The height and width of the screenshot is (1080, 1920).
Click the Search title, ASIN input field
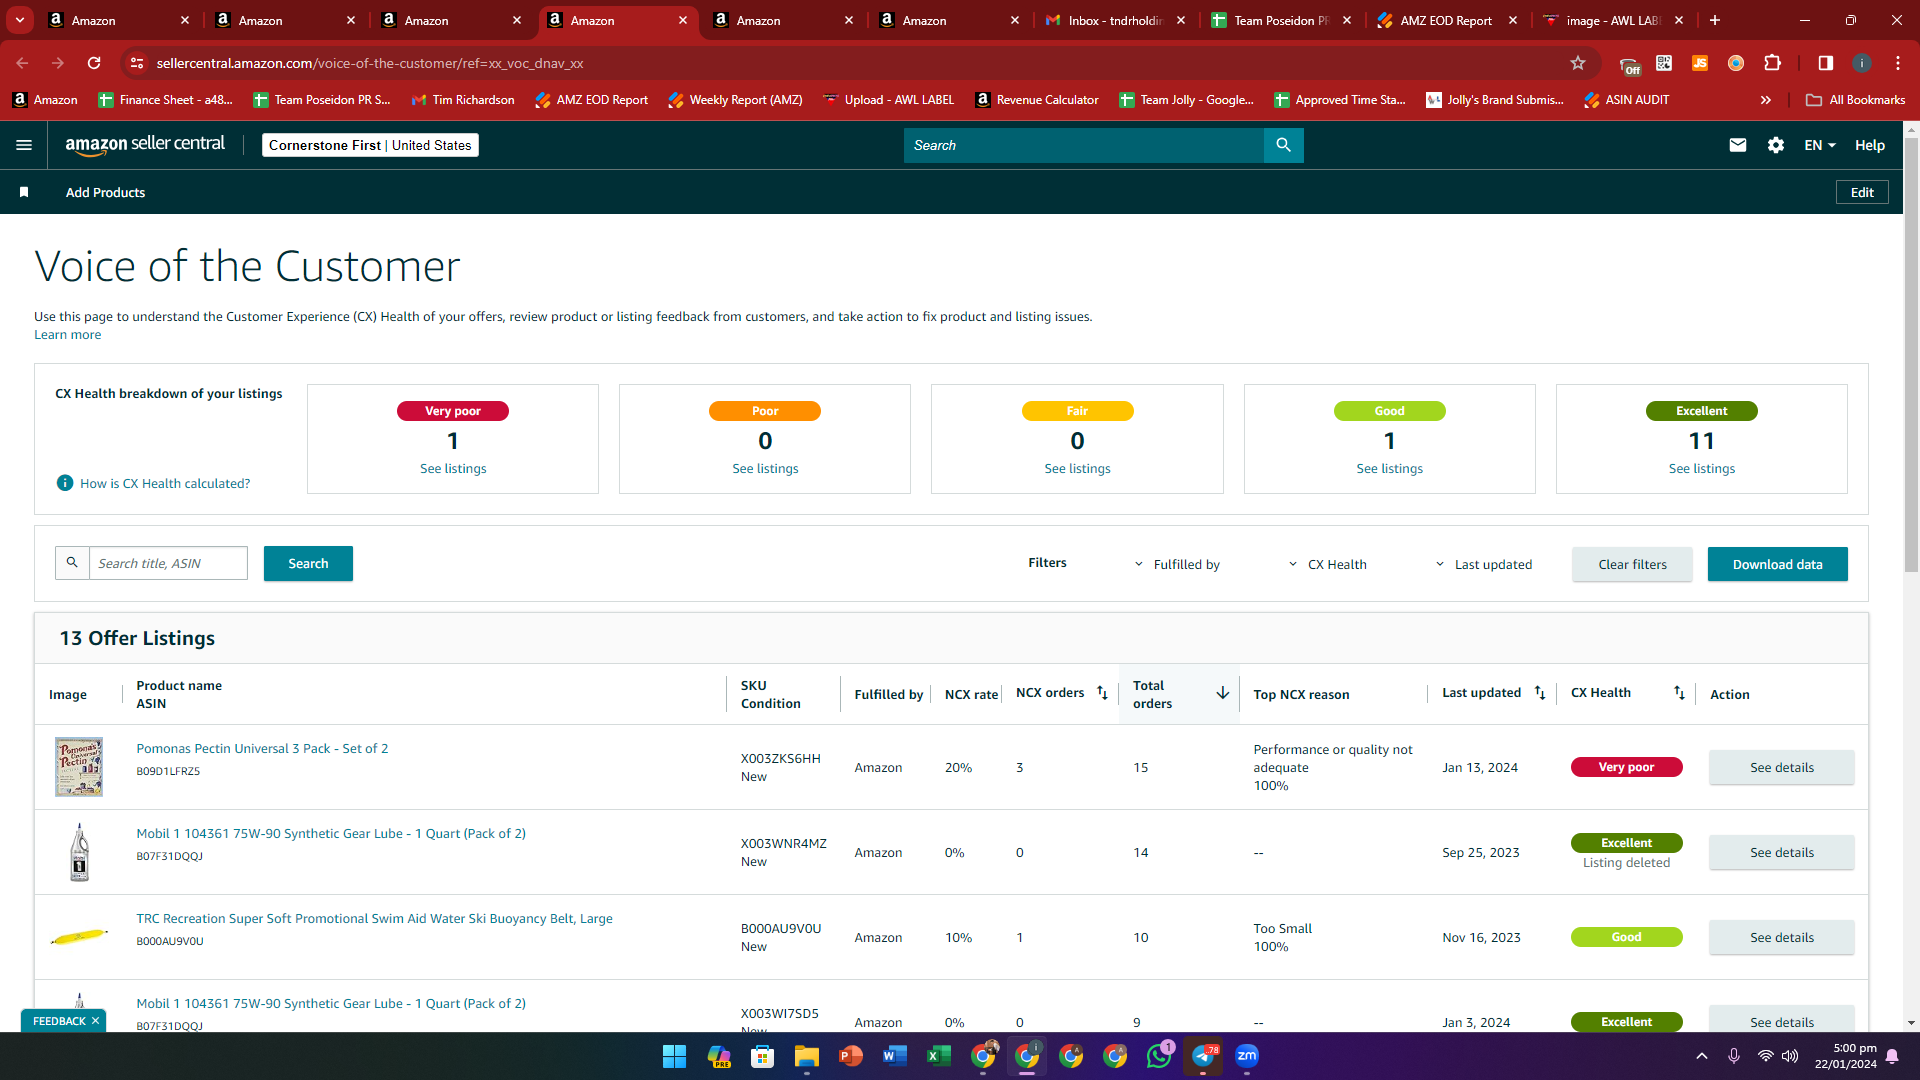click(168, 563)
